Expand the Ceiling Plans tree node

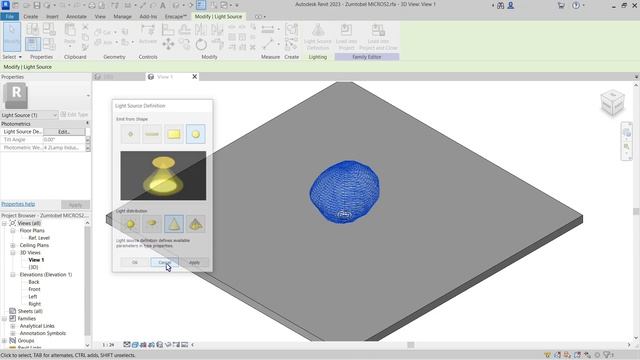tap(13, 245)
